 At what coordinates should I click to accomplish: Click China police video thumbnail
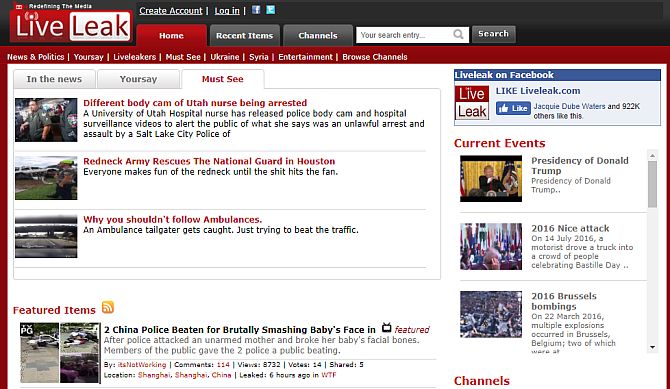pos(60,353)
